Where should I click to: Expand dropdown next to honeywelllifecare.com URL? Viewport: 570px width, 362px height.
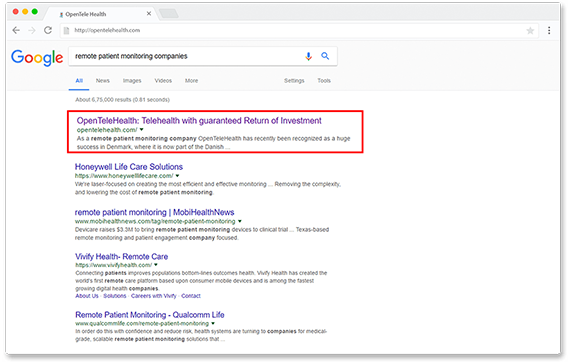pos(177,176)
